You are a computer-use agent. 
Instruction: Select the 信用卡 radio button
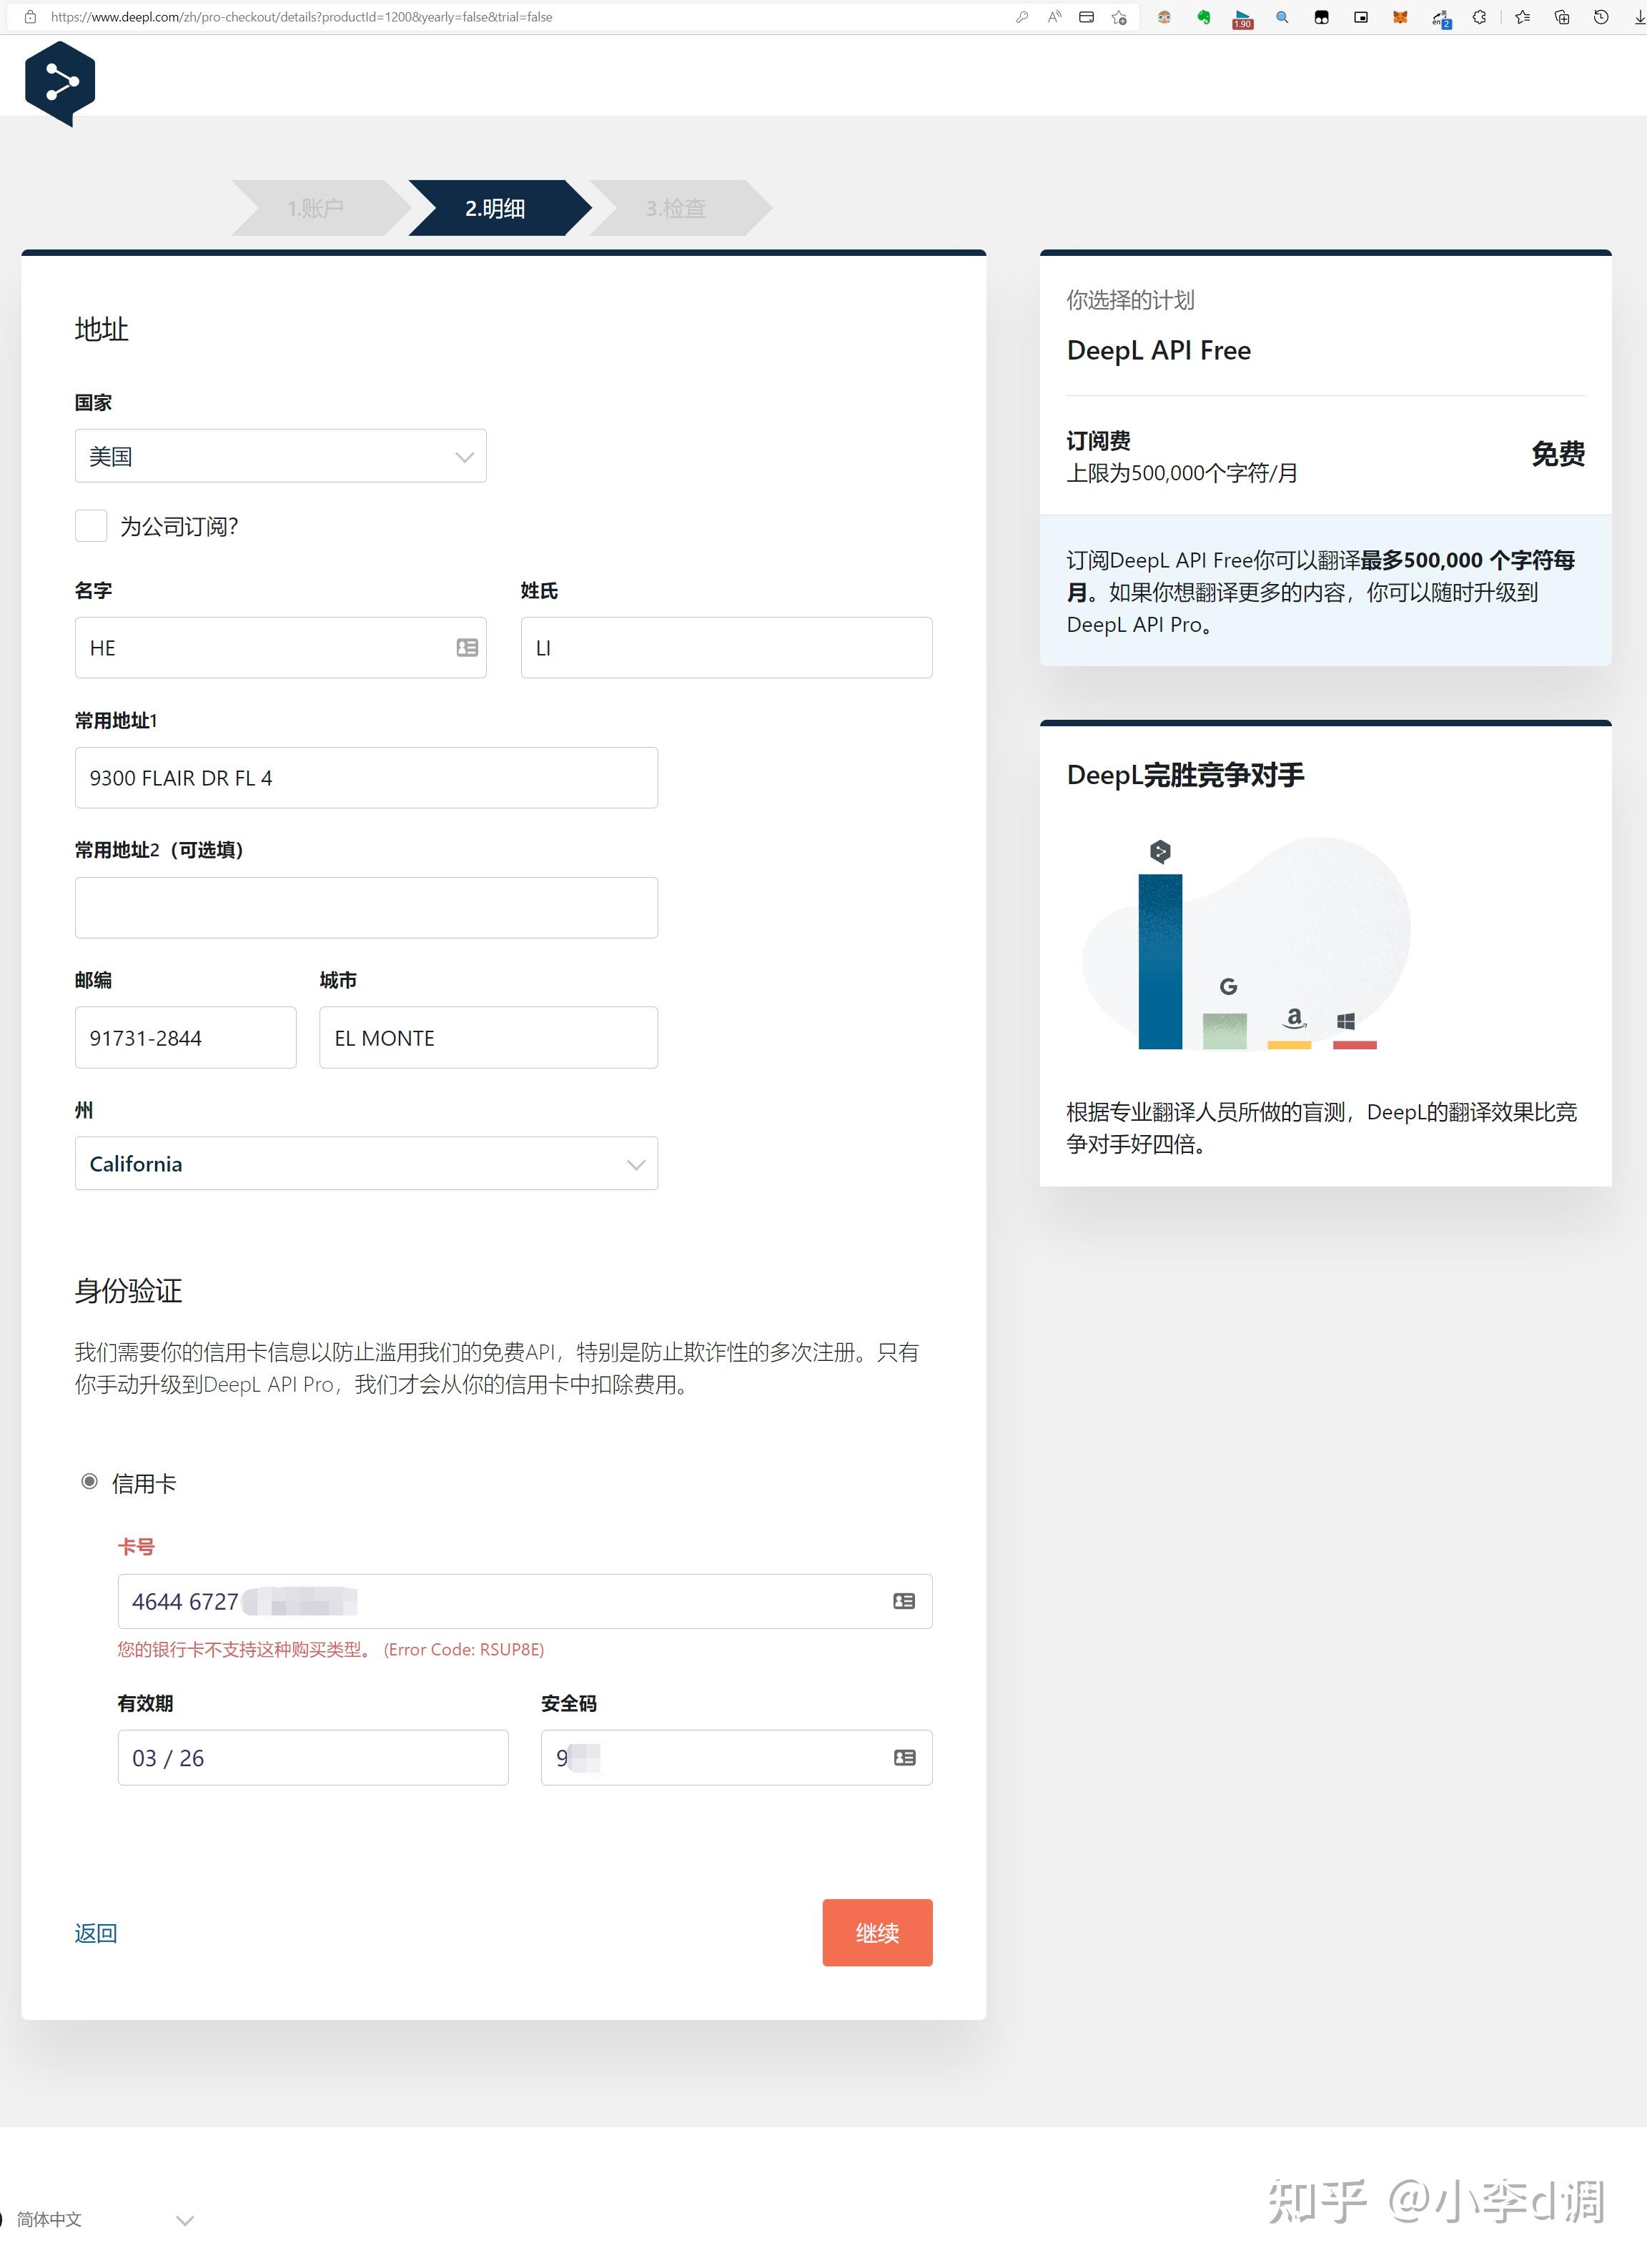click(90, 1481)
